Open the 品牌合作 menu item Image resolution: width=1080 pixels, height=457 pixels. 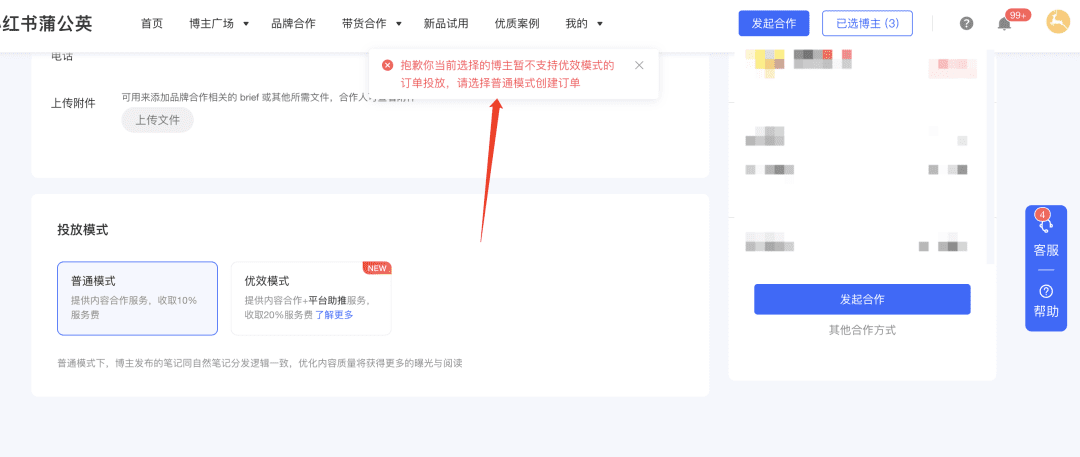(293, 23)
